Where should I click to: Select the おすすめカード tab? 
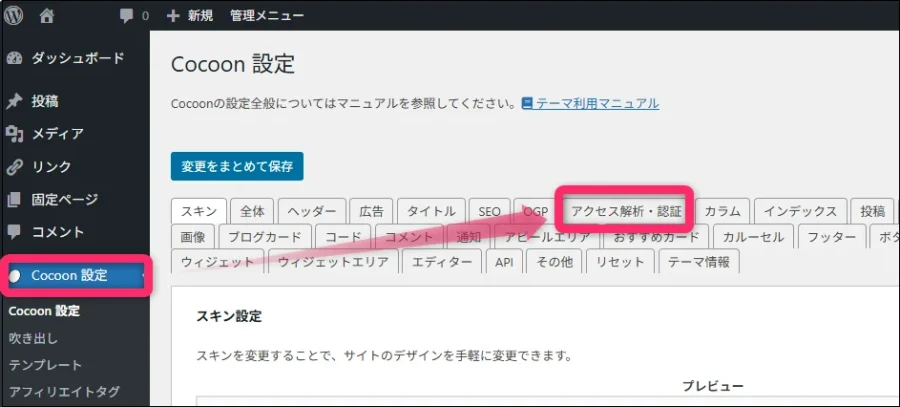655,237
